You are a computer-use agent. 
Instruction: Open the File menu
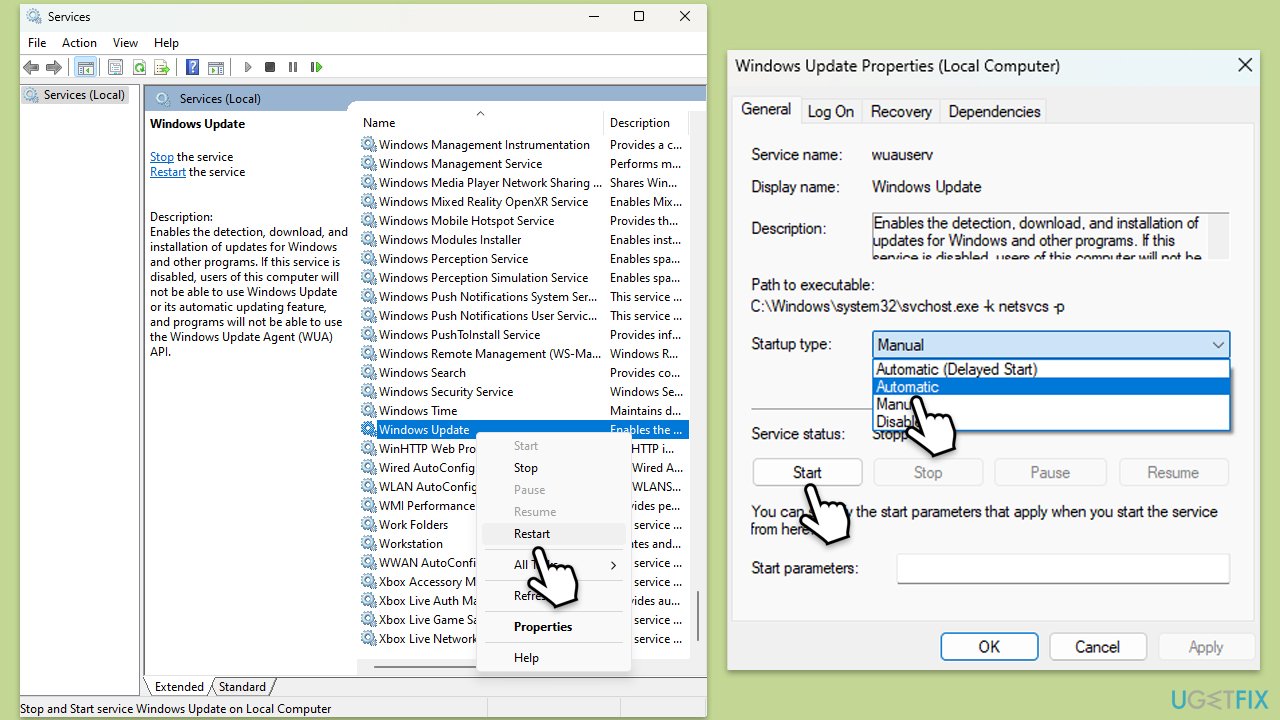[x=37, y=43]
